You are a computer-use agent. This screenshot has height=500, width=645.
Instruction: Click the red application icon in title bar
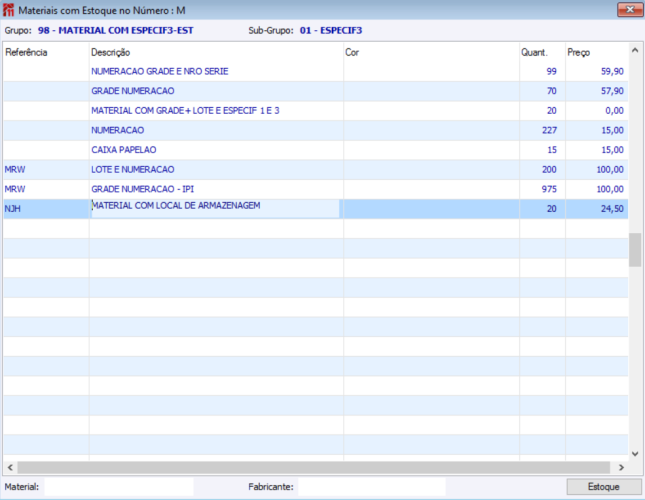point(8,10)
